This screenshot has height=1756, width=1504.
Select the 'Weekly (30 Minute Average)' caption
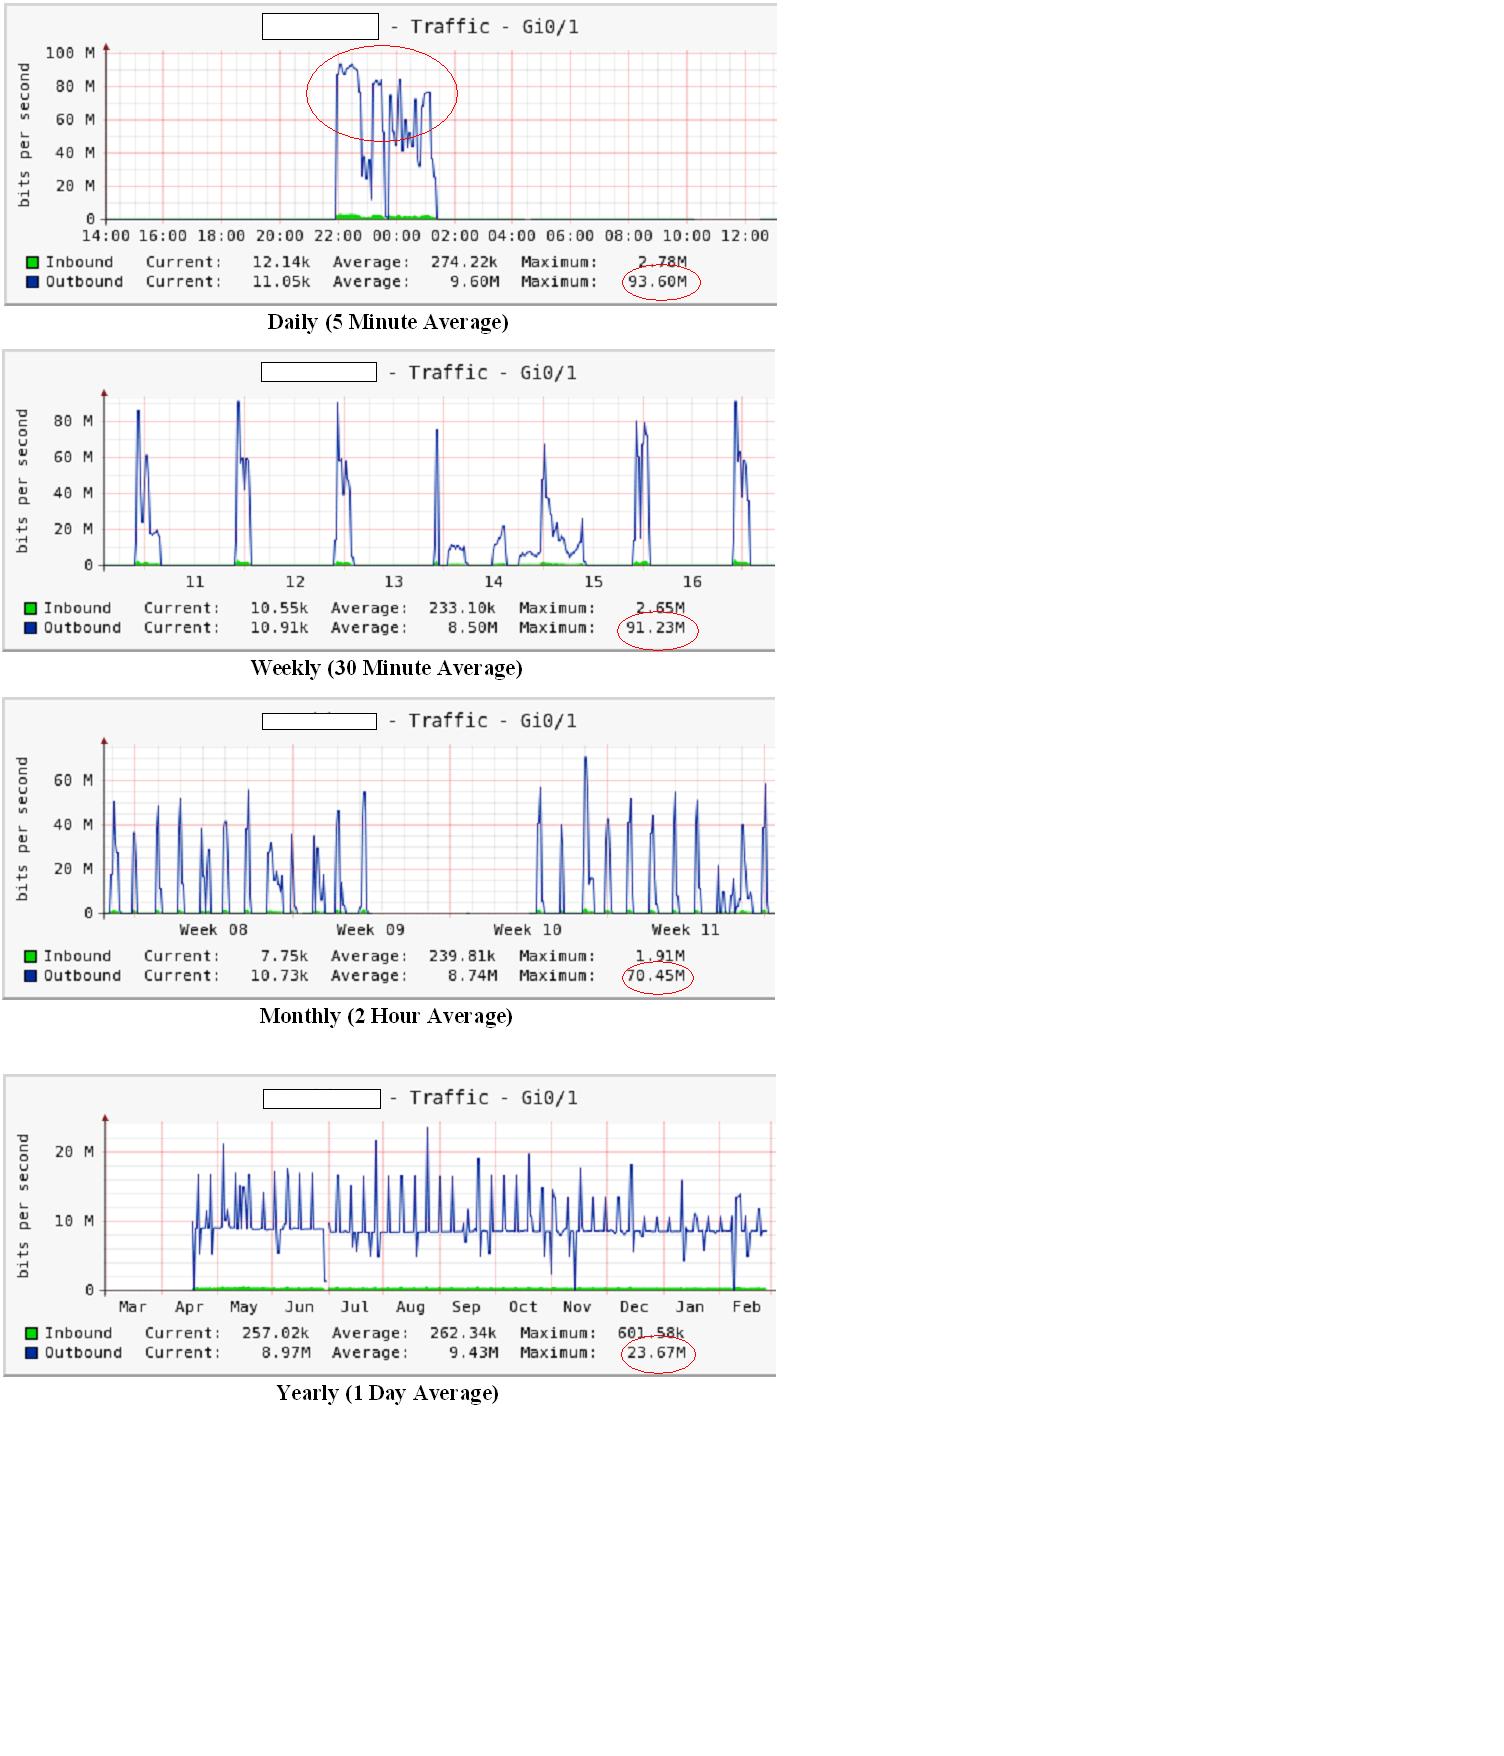click(386, 668)
